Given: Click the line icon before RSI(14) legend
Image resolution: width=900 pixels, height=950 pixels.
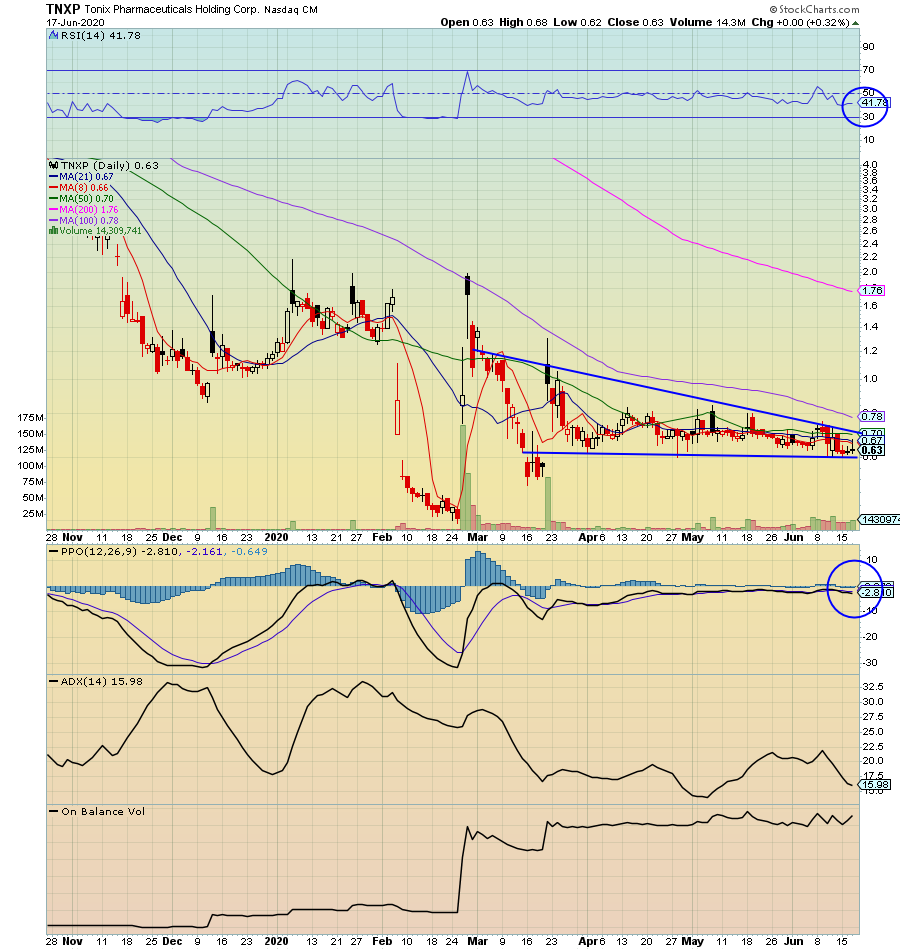Looking at the screenshot, I should point(53,36).
